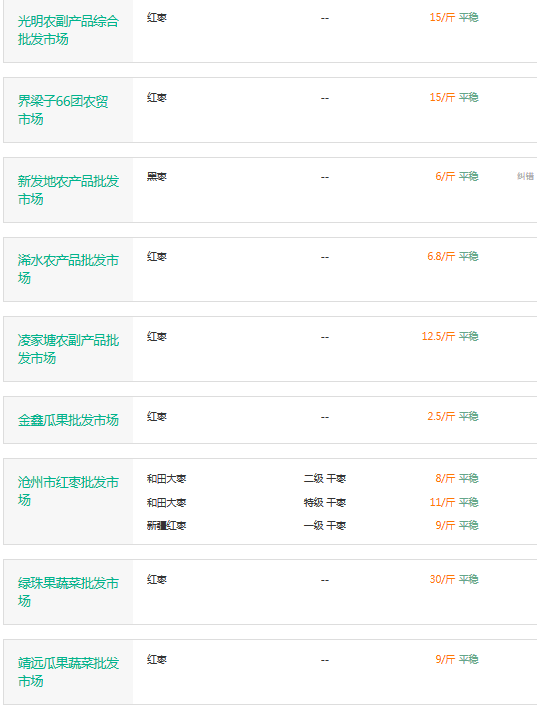Open 界梁子66团农贸市场 market link
Image resolution: width=537 pixels, height=713 pixels.
tap(63, 110)
